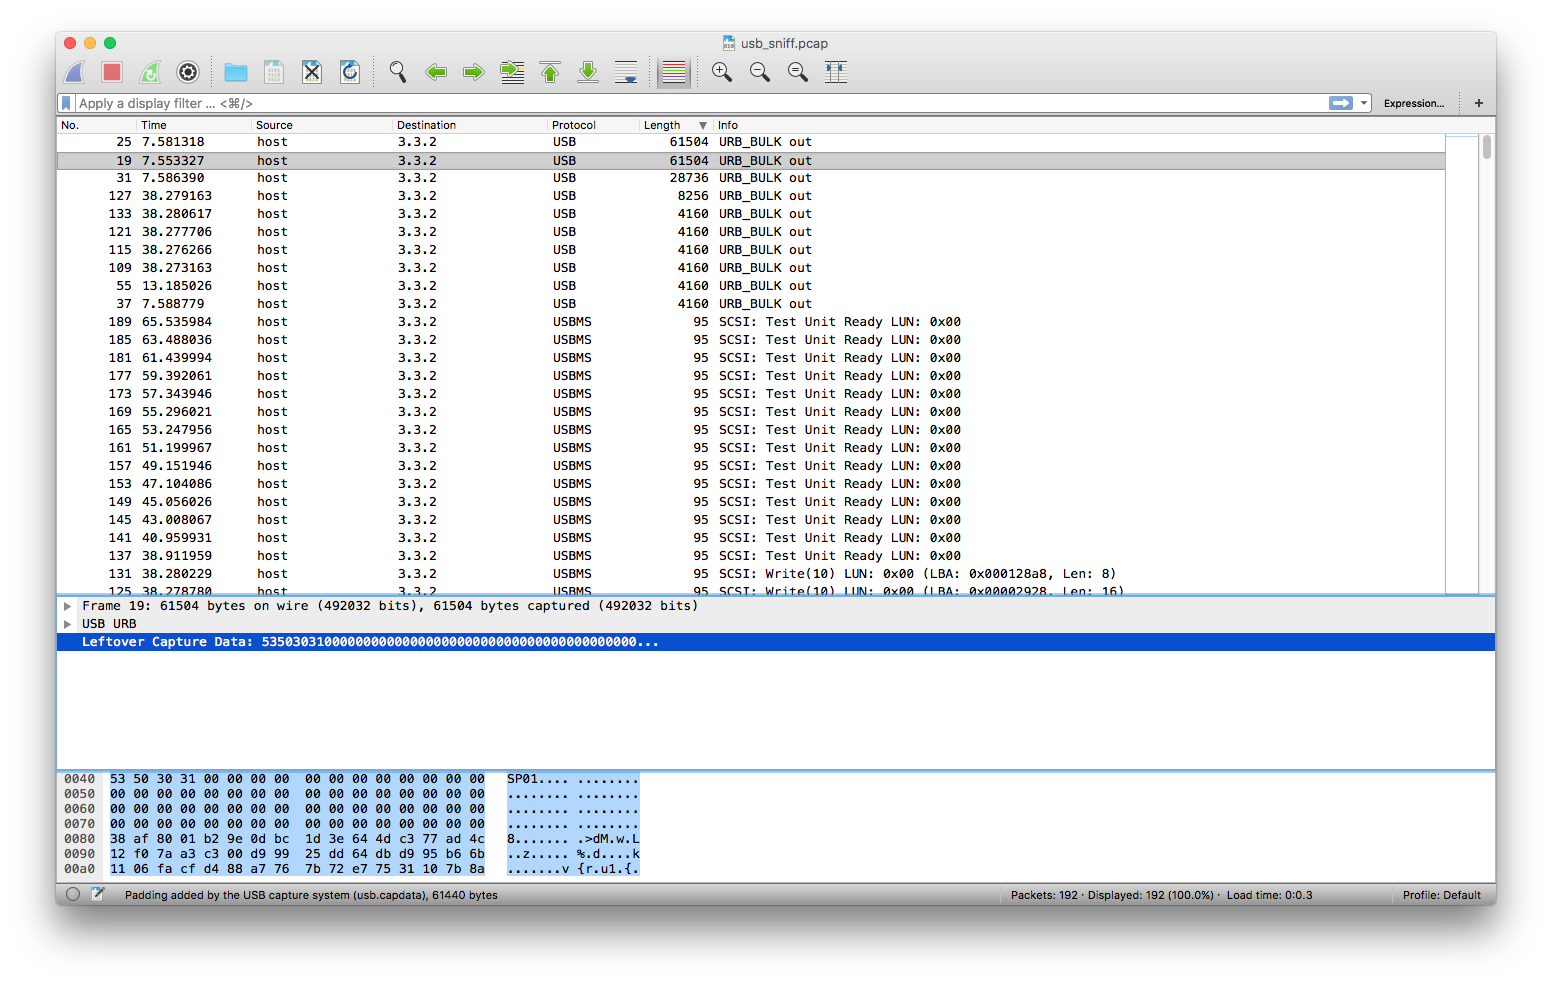Open the Expression… dialog
This screenshot has height=985, width=1552.
1414,103
